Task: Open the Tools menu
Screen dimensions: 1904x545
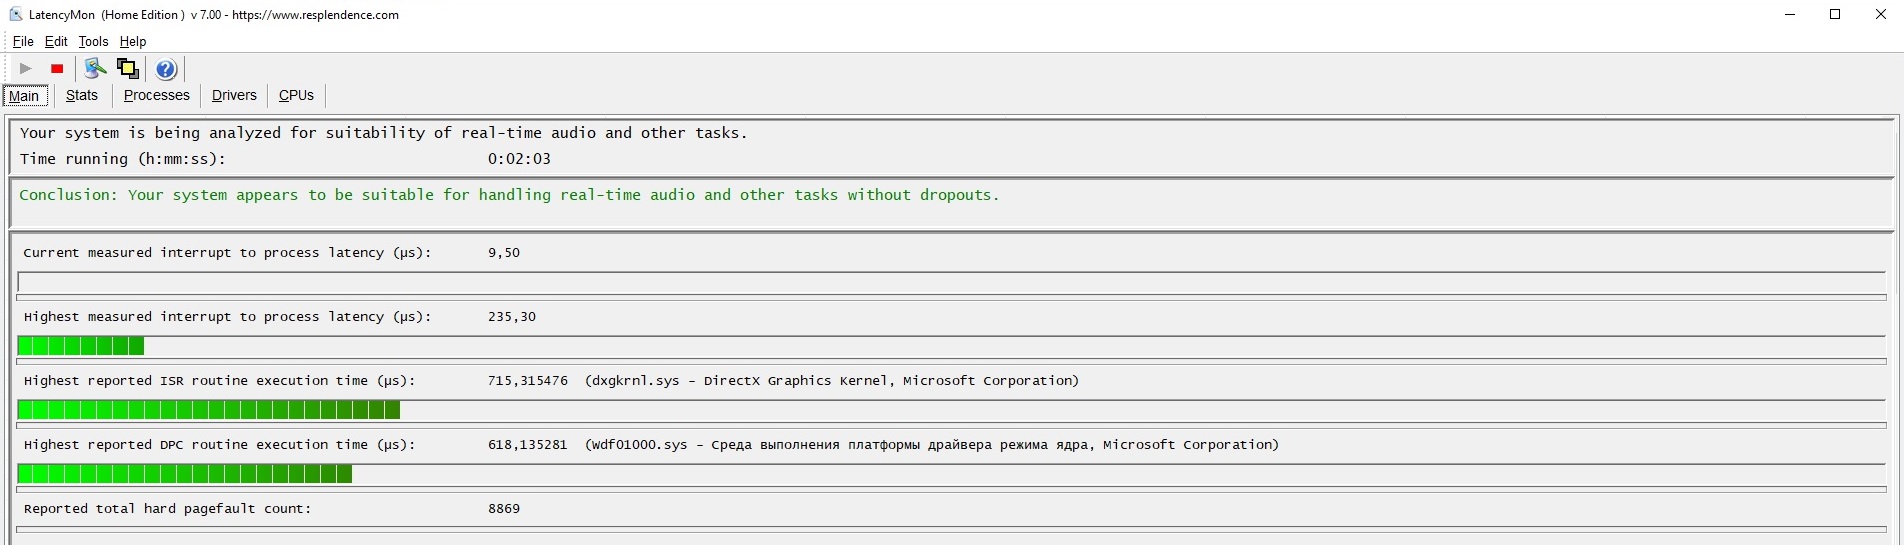Action: point(93,42)
